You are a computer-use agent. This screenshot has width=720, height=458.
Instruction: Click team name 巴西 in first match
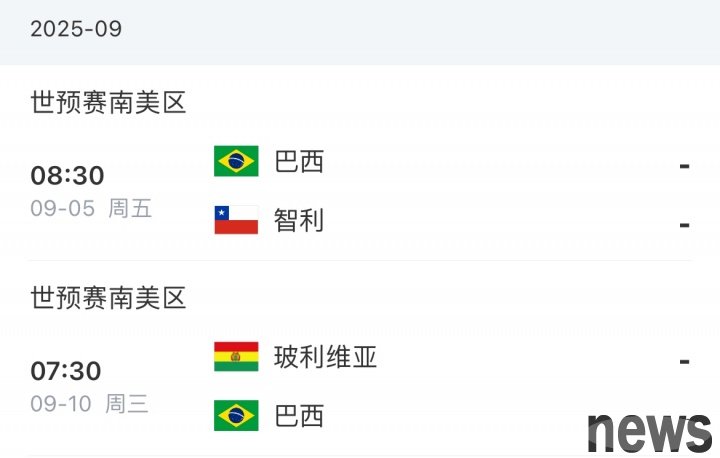tap(299, 162)
